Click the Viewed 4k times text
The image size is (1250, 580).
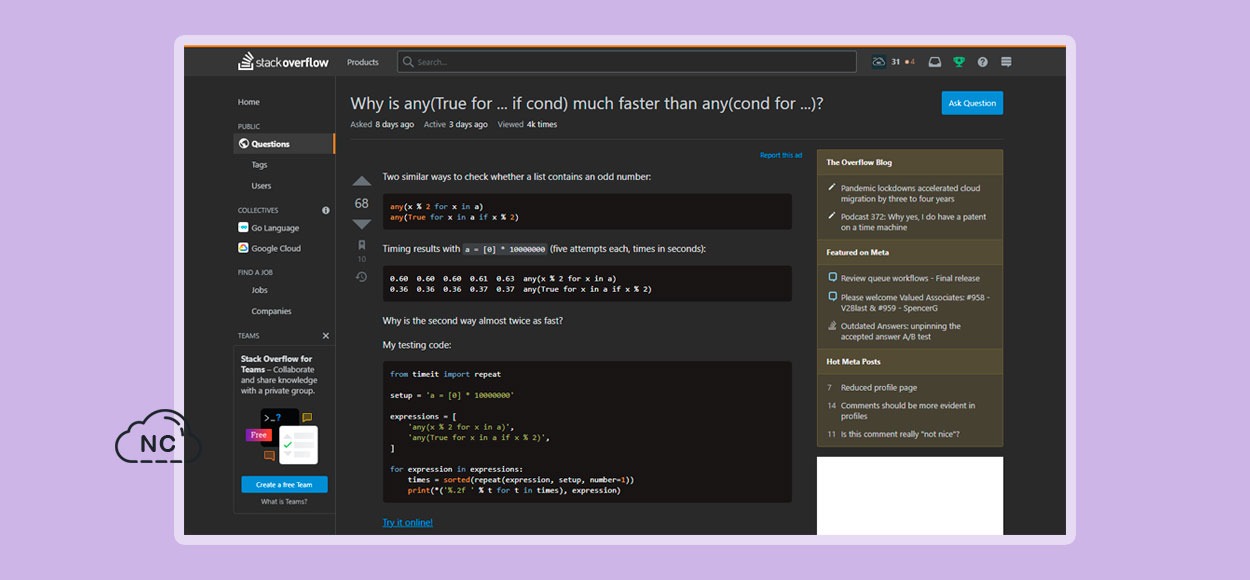point(528,124)
